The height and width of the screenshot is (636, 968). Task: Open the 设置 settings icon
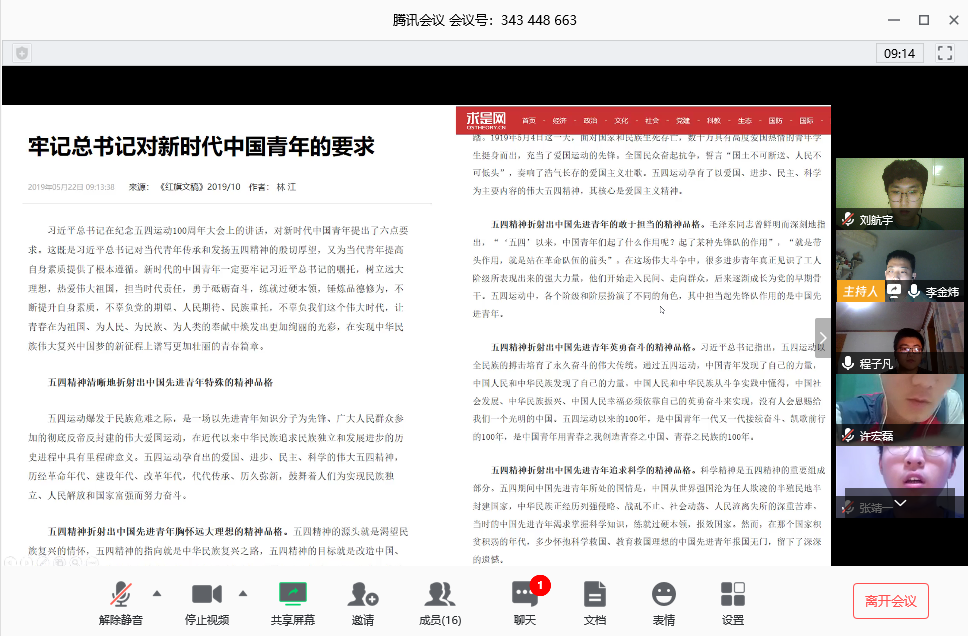pyautogui.click(x=732, y=602)
